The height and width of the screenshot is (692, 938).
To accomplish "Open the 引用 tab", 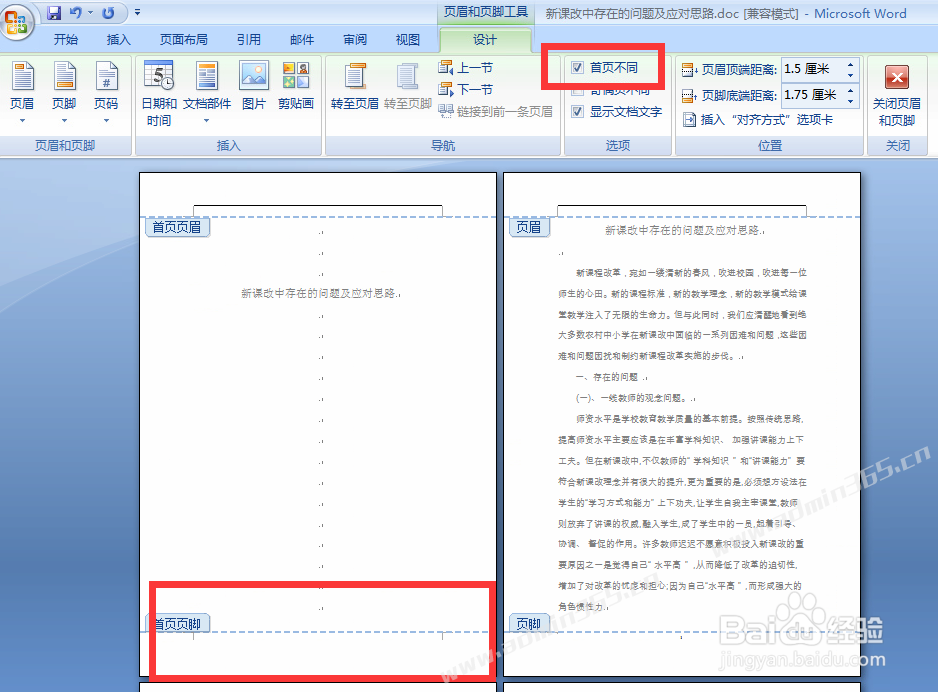I will click(249, 39).
